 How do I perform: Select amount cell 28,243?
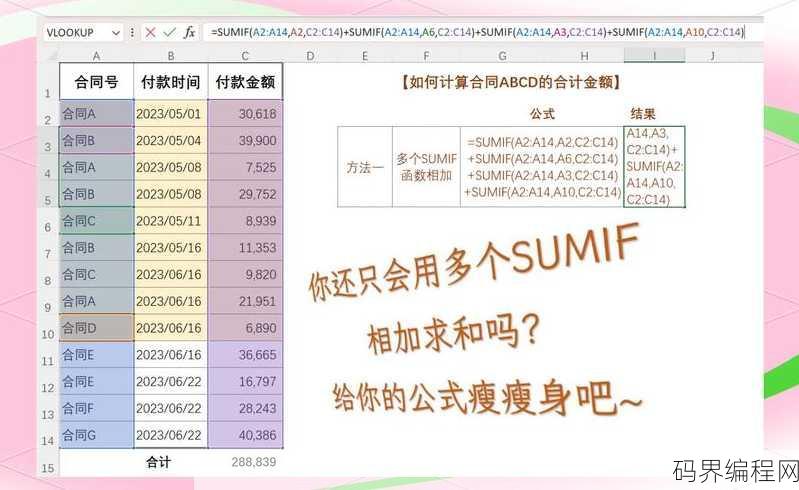click(x=245, y=409)
